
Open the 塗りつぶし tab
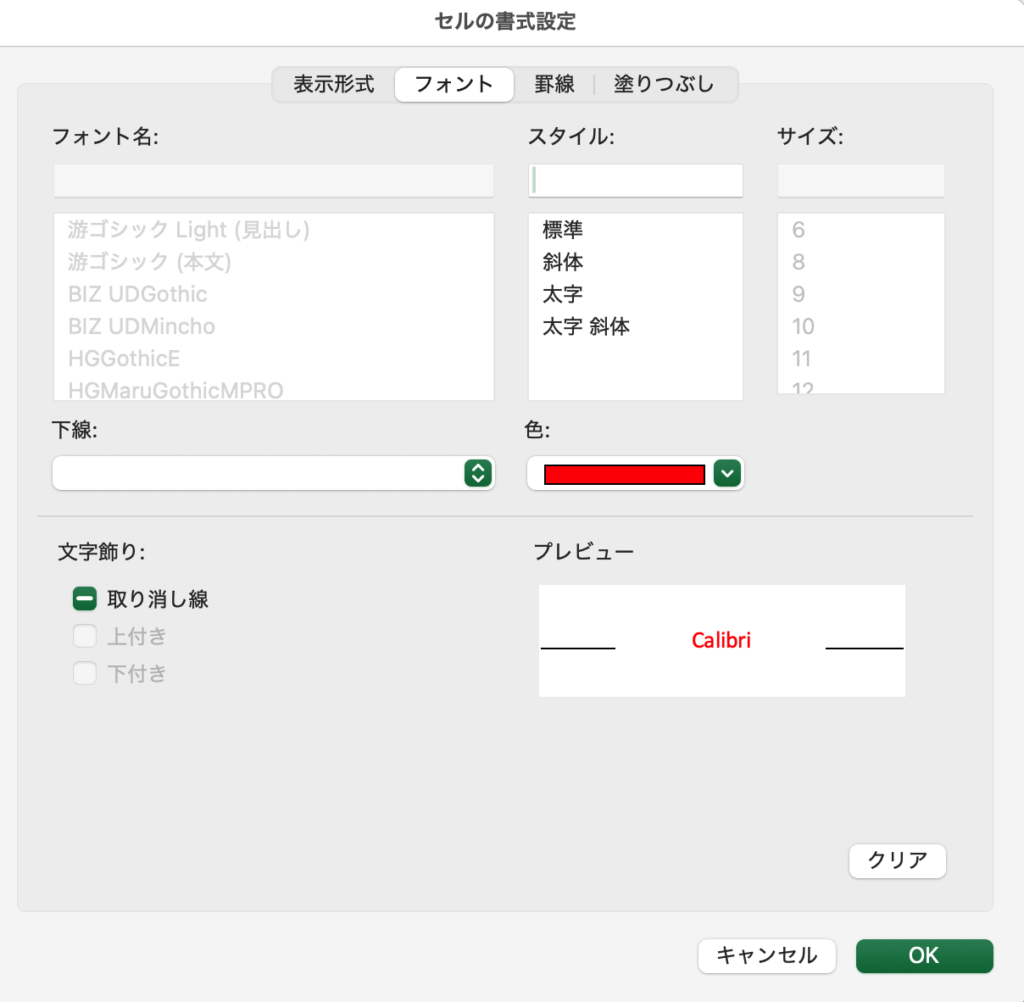664,84
